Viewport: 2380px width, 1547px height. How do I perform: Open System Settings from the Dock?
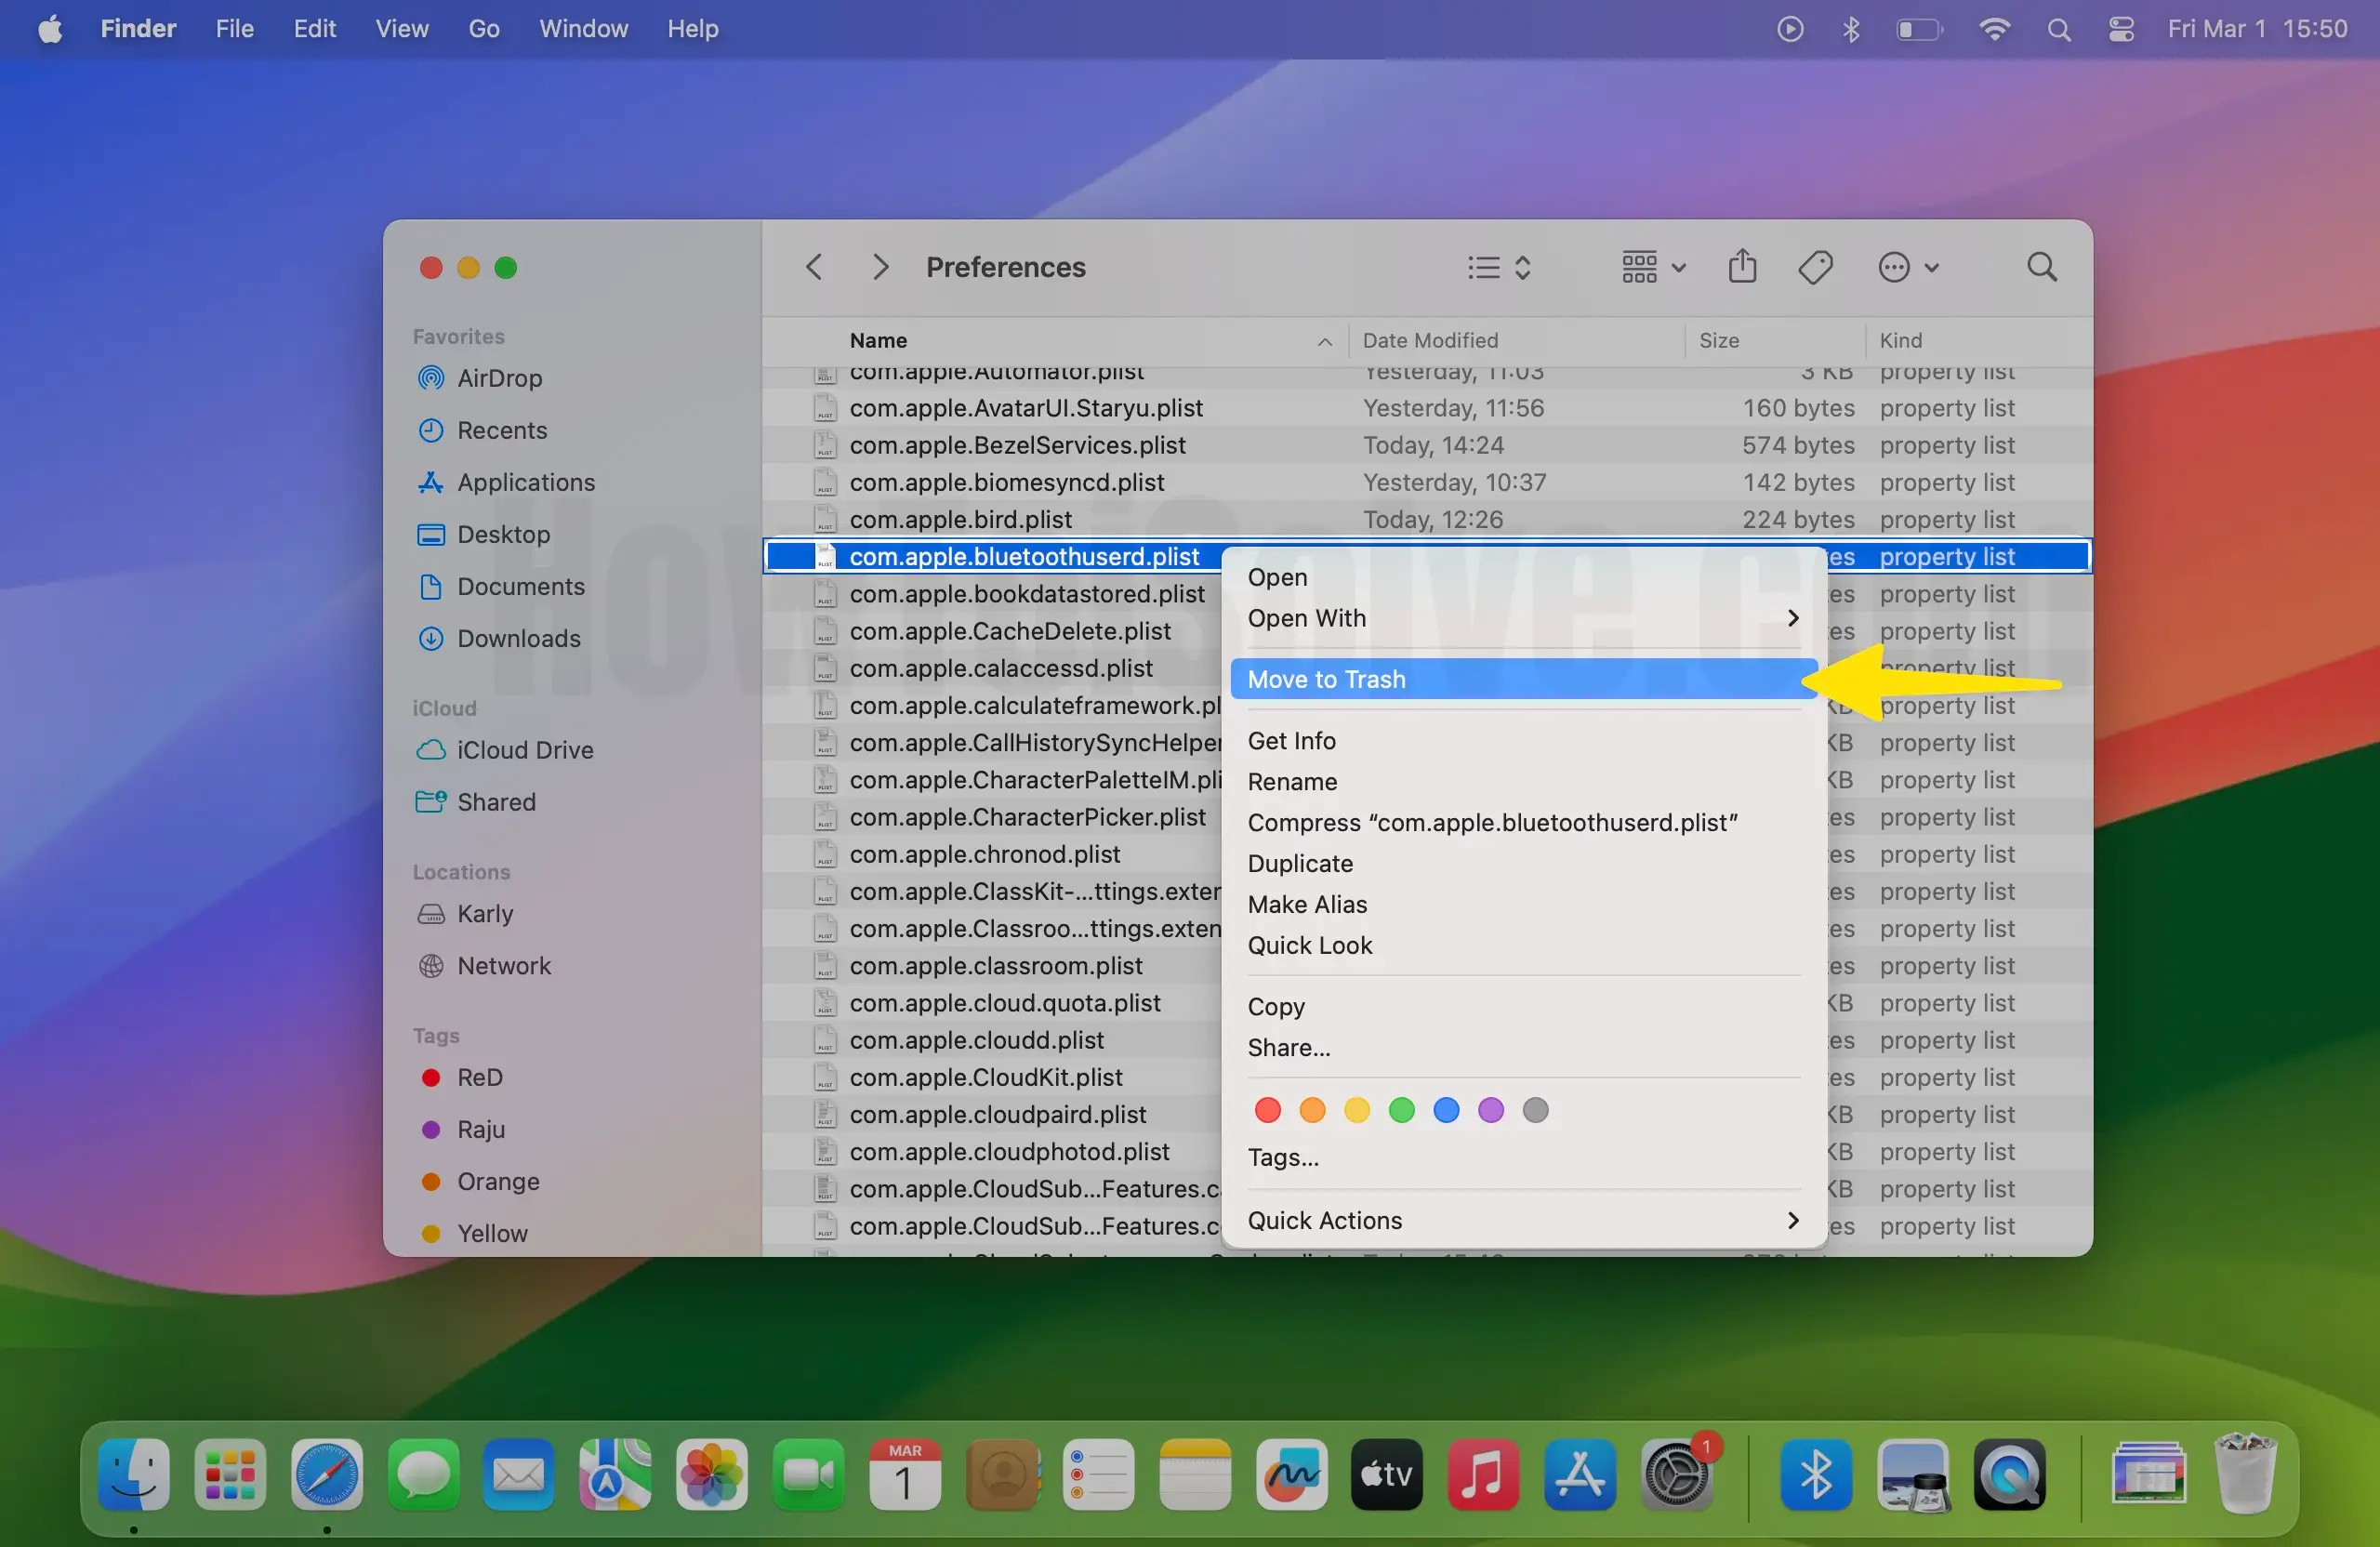pyautogui.click(x=1678, y=1474)
